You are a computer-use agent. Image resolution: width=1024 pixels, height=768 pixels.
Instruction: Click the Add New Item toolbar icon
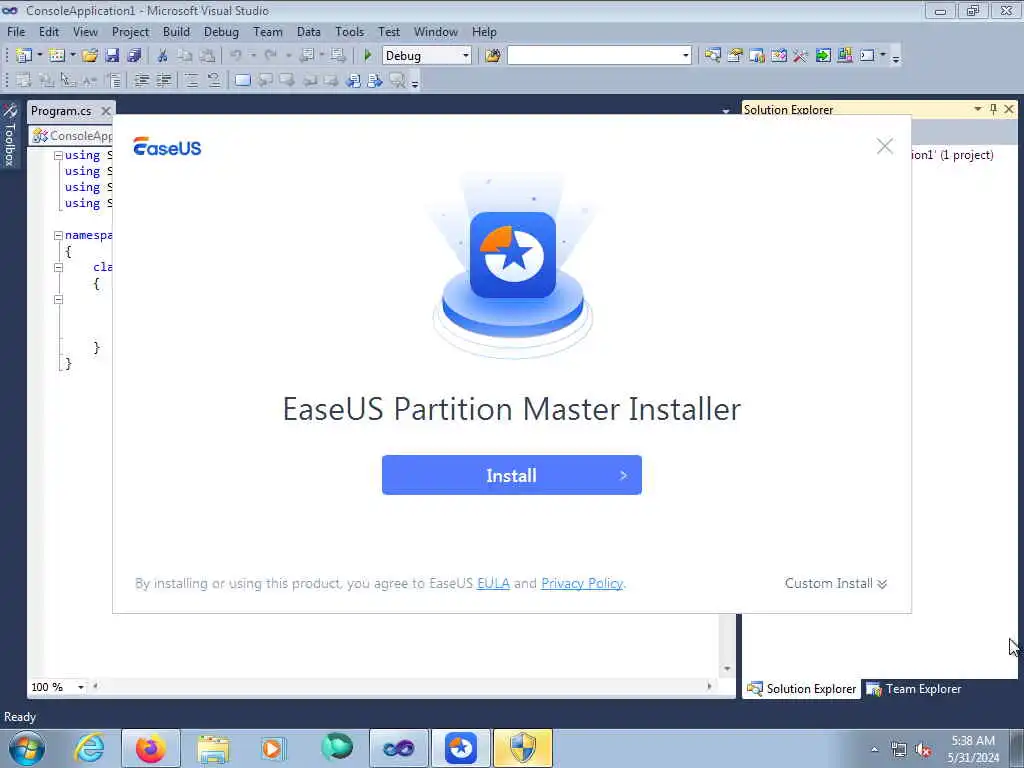pos(57,56)
